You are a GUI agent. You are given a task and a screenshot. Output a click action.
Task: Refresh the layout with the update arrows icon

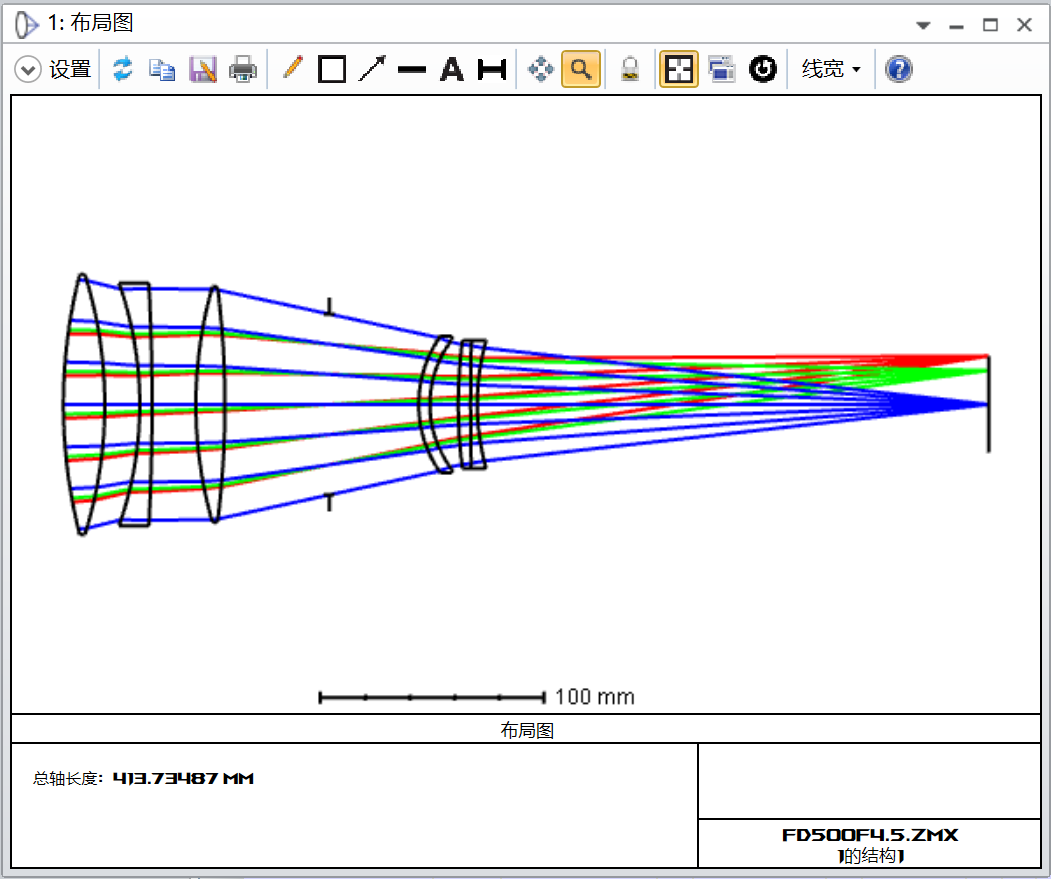click(x=123, y=69)
